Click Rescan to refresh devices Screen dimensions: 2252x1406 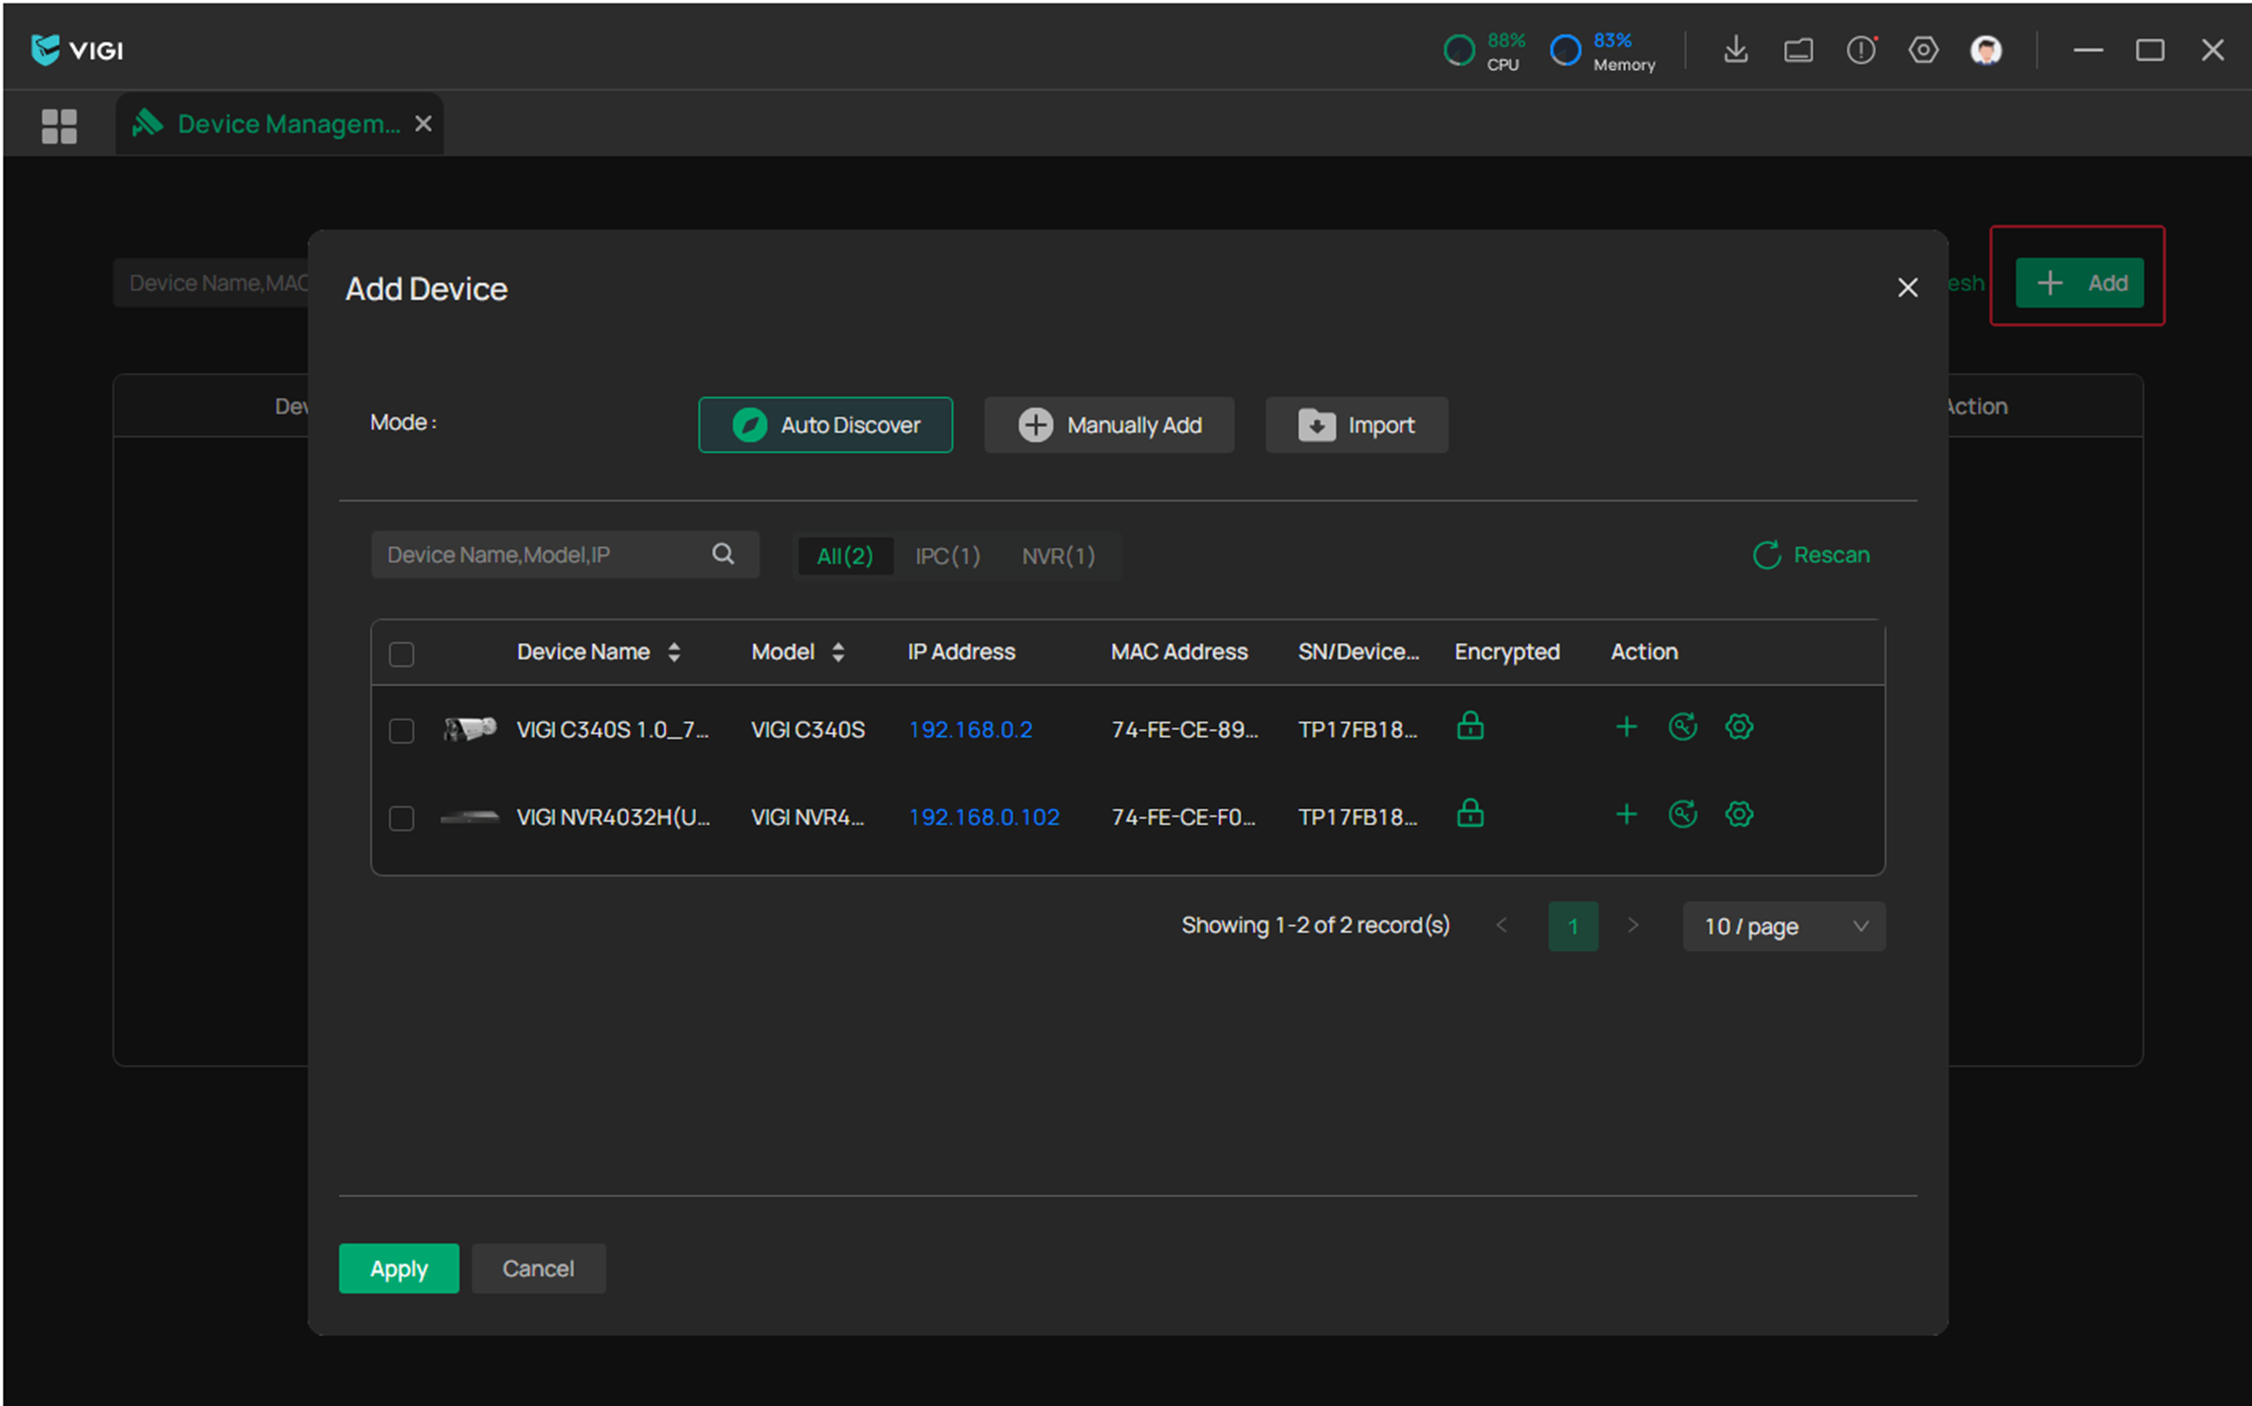pos(1811,555)
